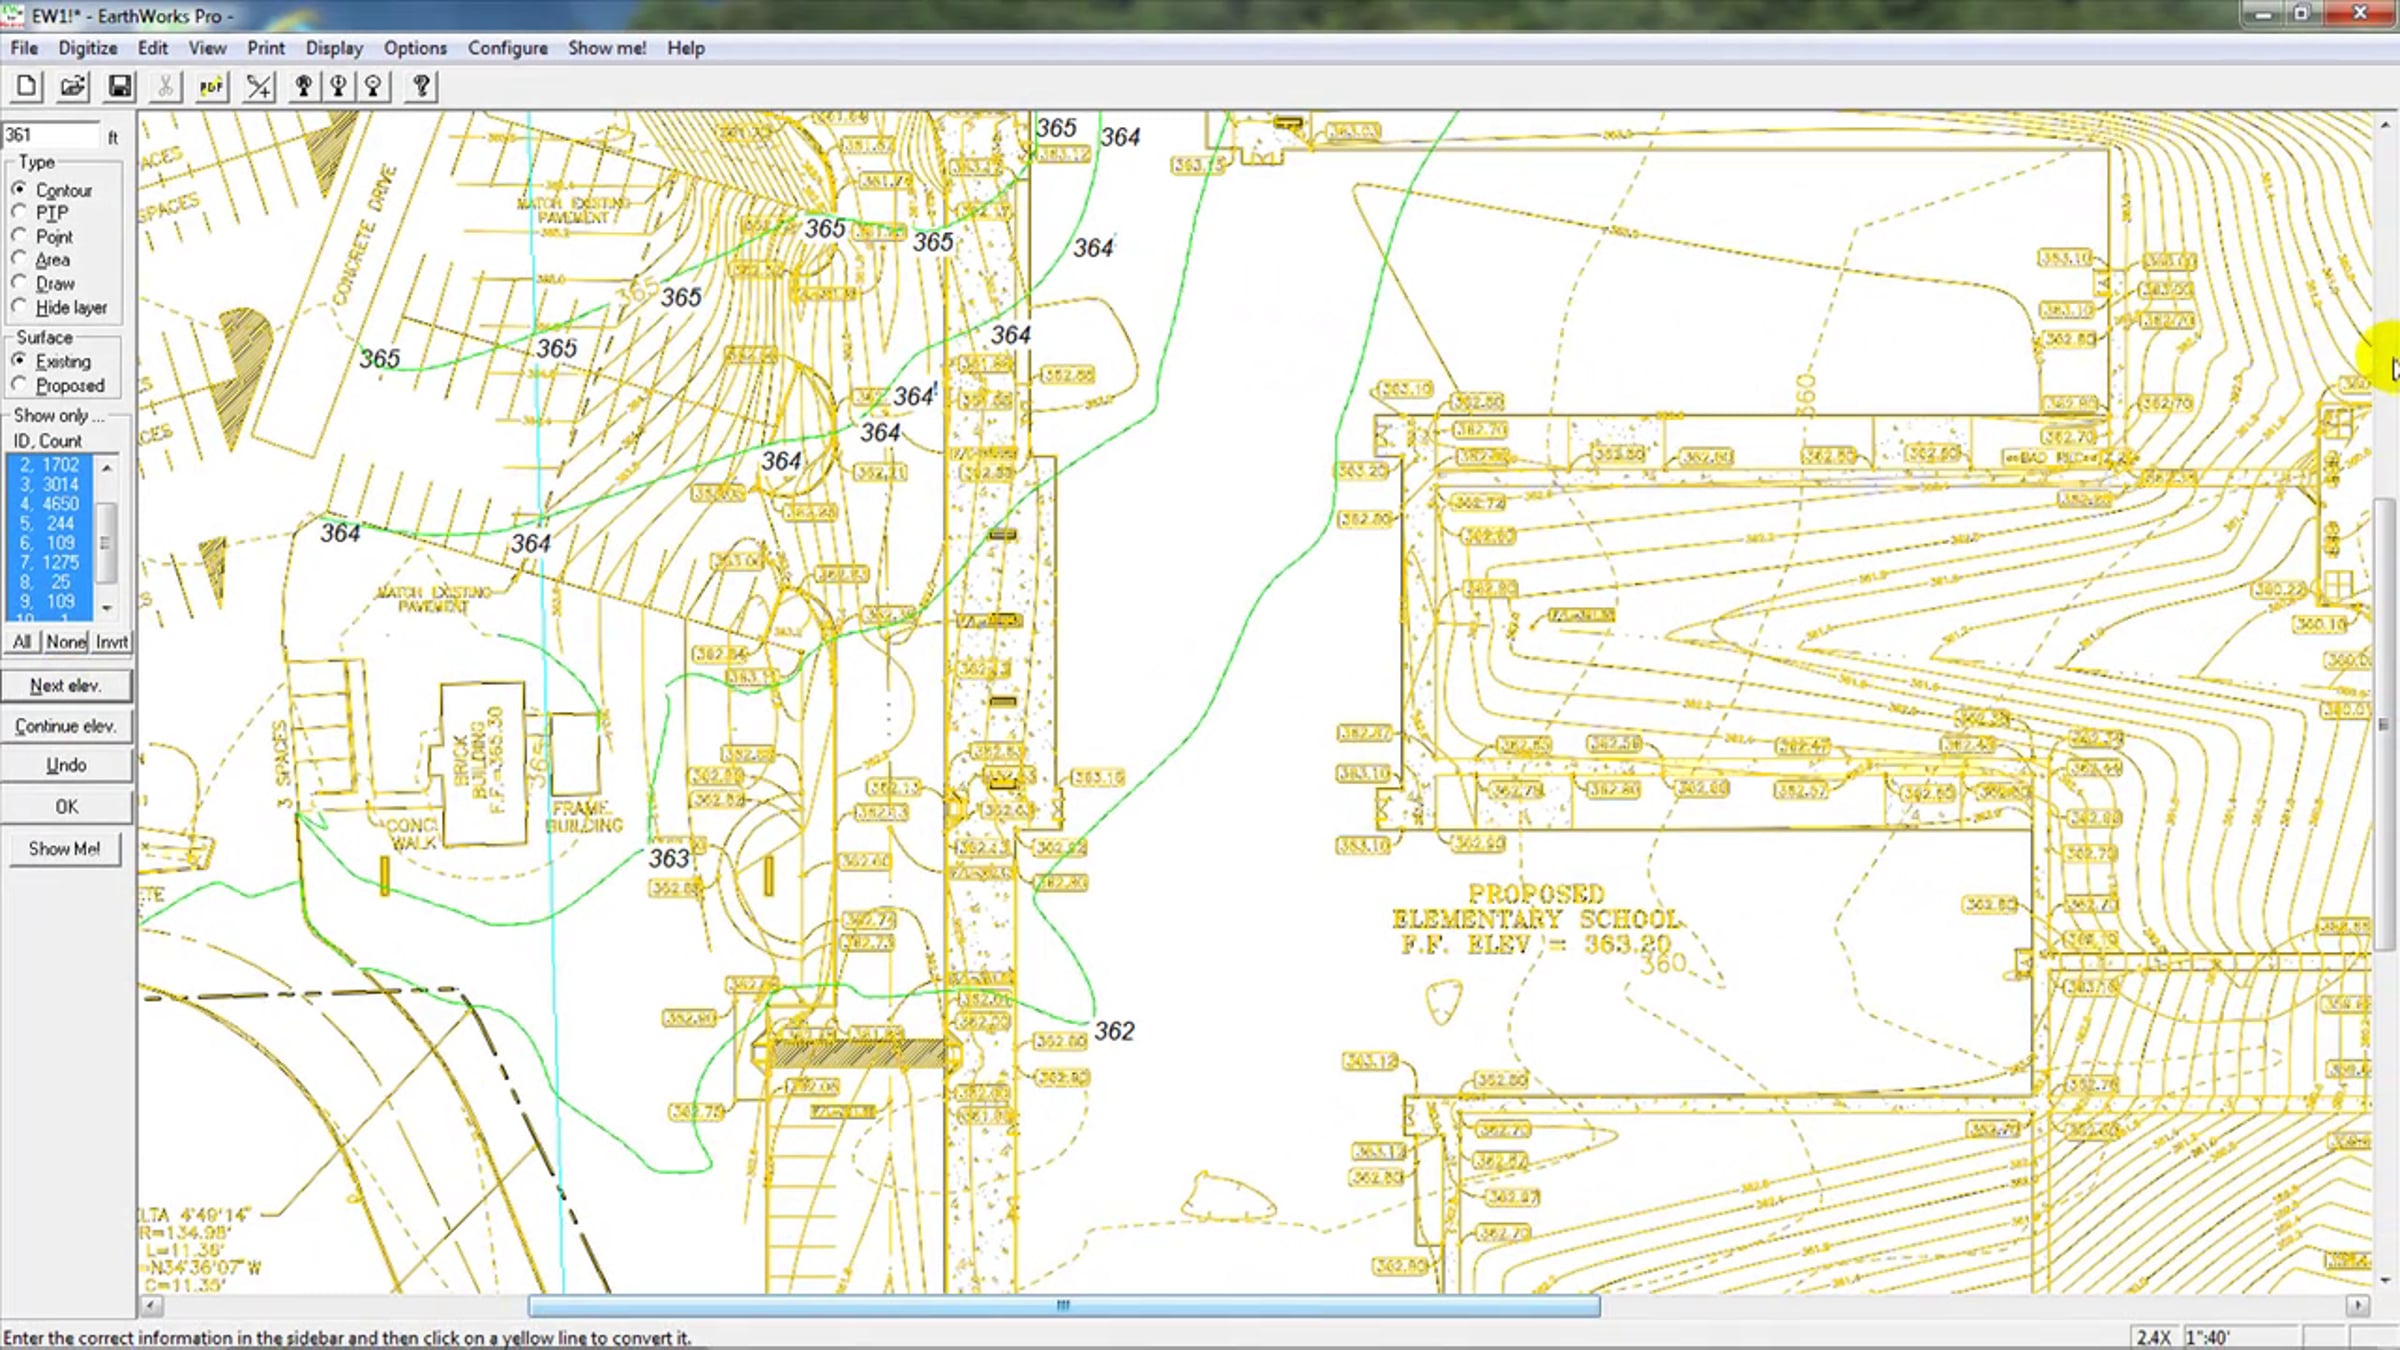Click the horizontal scrollbar right arrow
Screen dimensions: 2400x1350
(2357, 1305)
